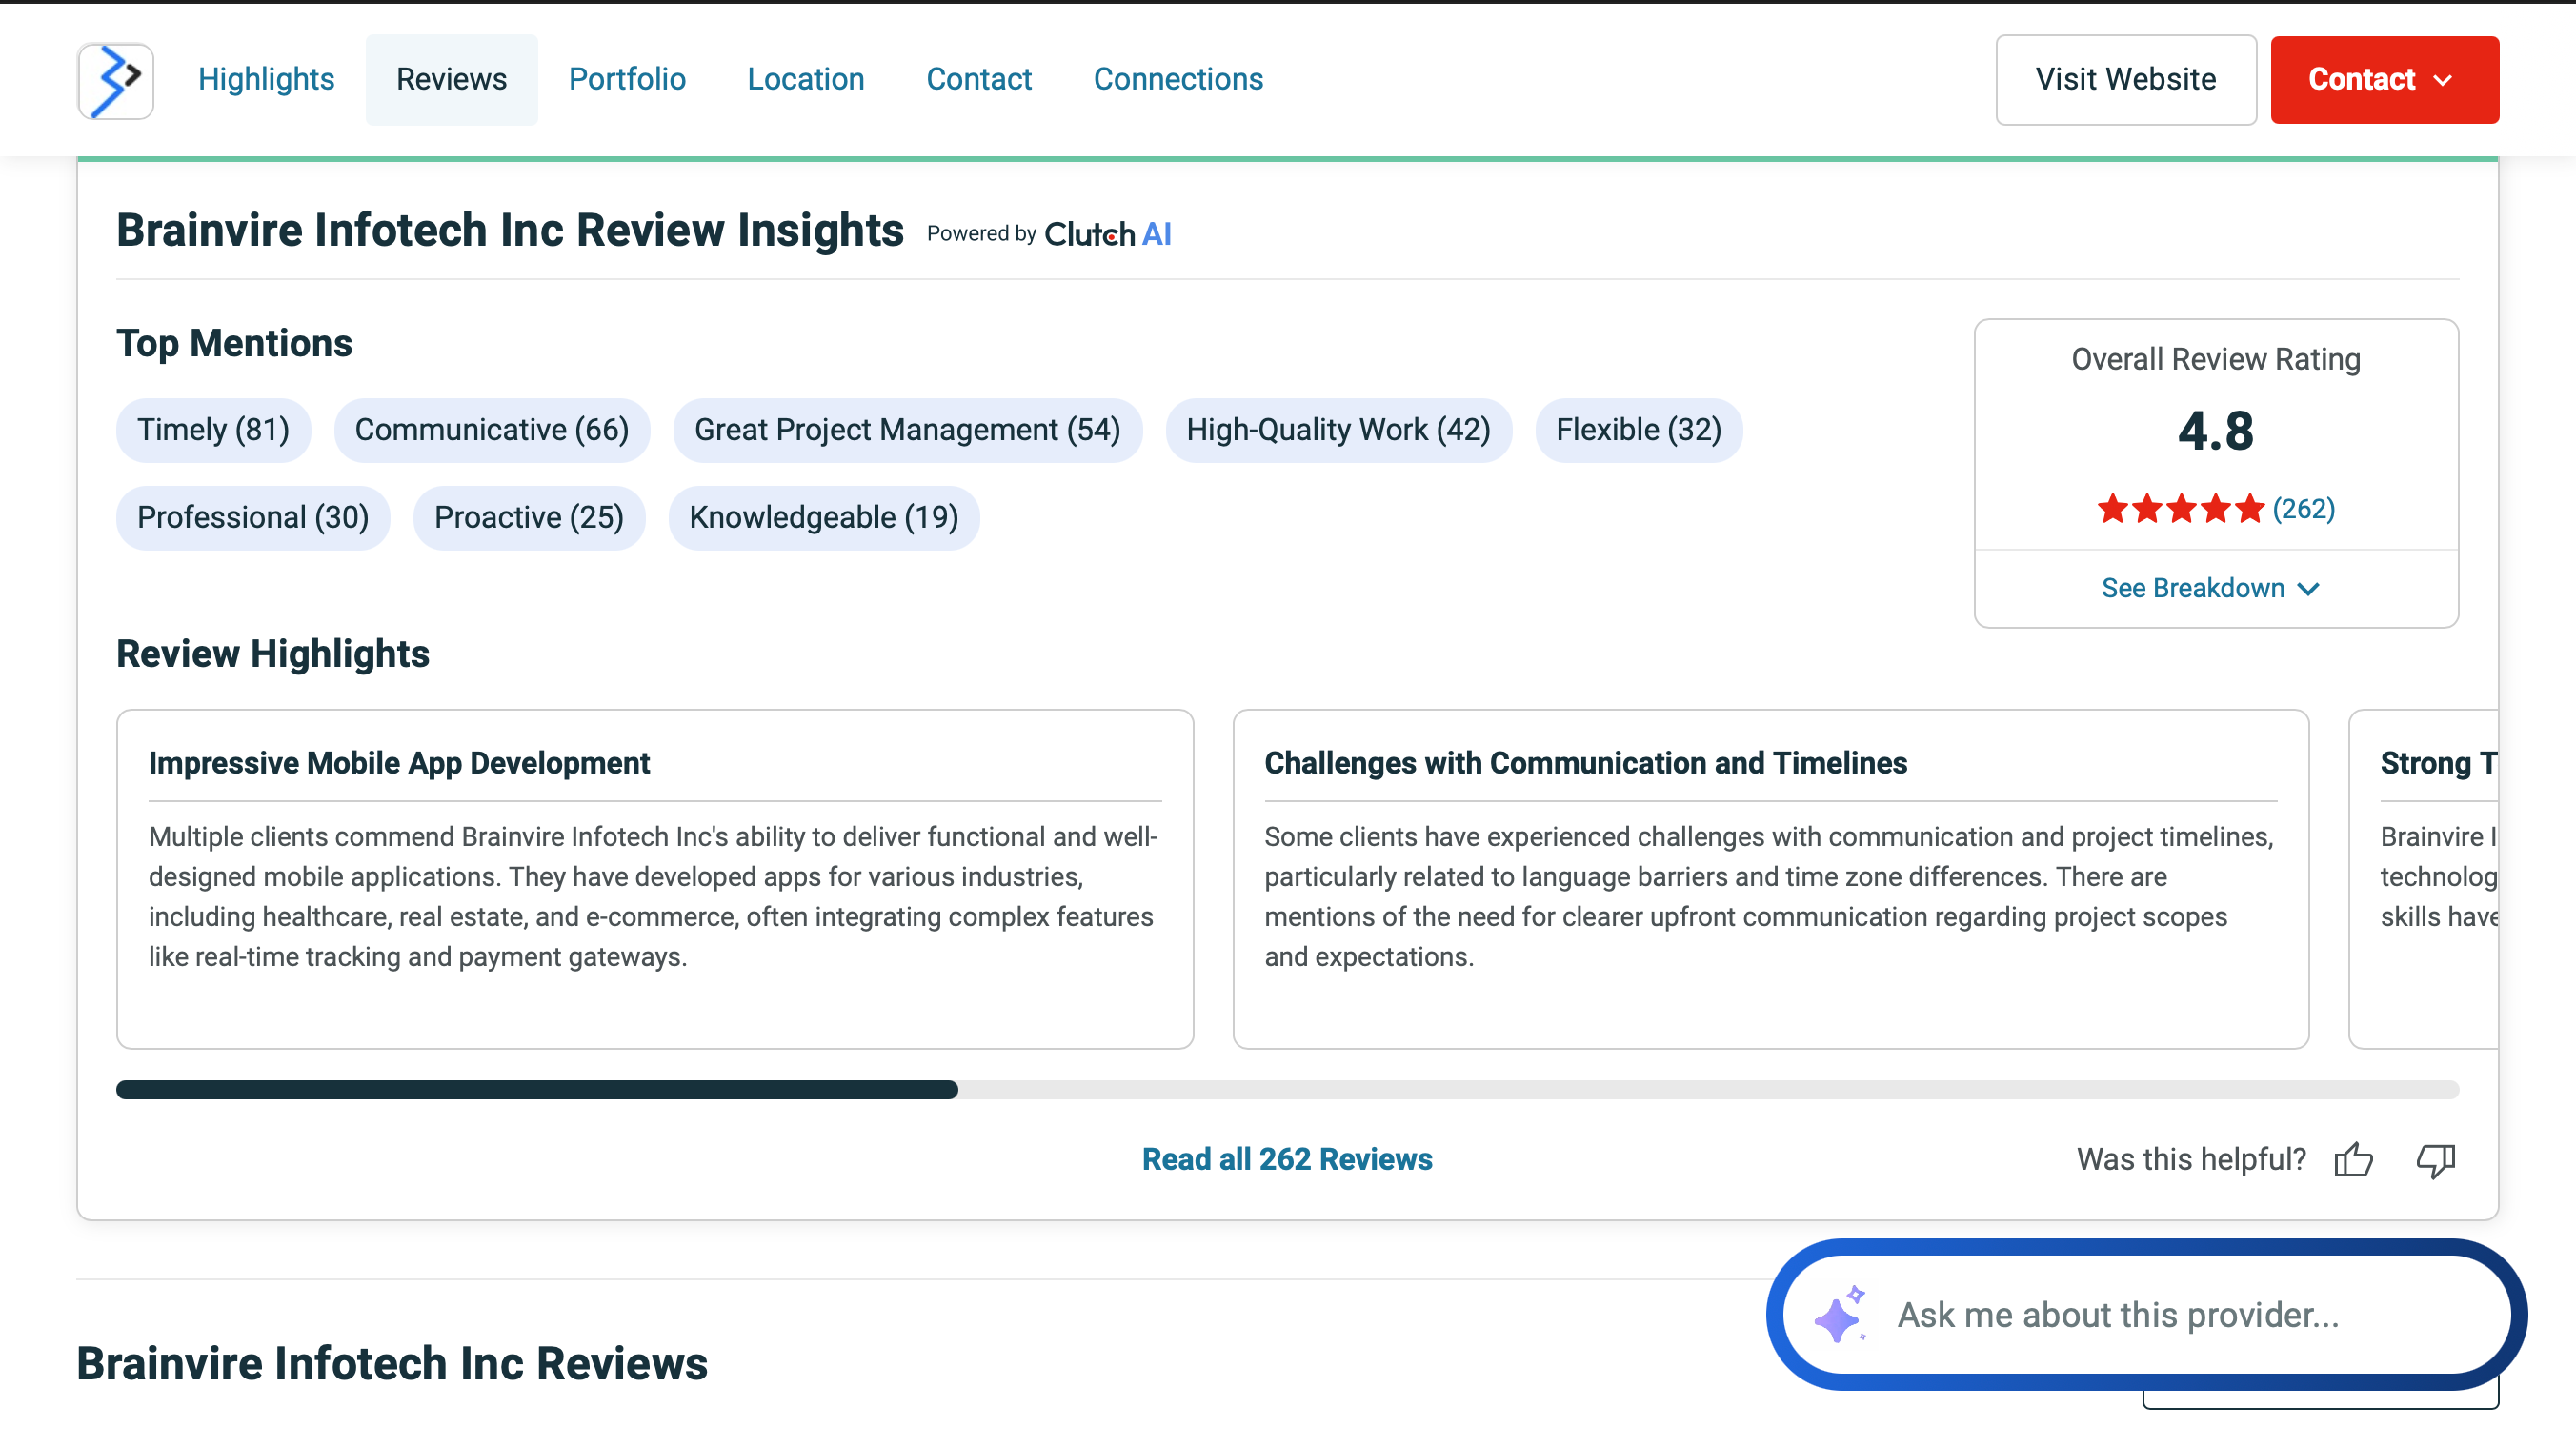Go to the Portfolio tab

[627, 79]
